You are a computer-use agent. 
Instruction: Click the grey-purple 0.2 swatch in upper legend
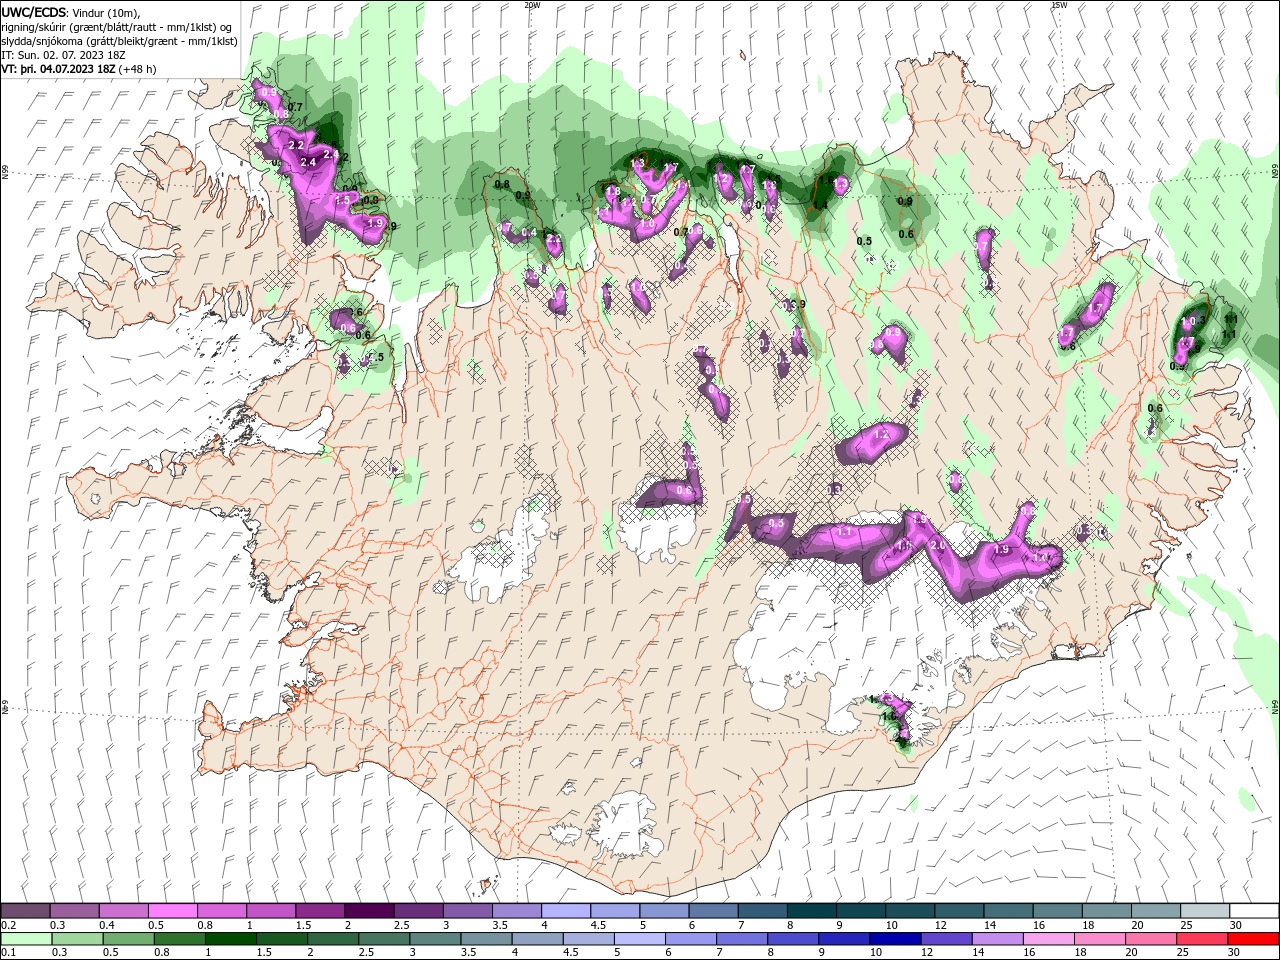point(25,910)
